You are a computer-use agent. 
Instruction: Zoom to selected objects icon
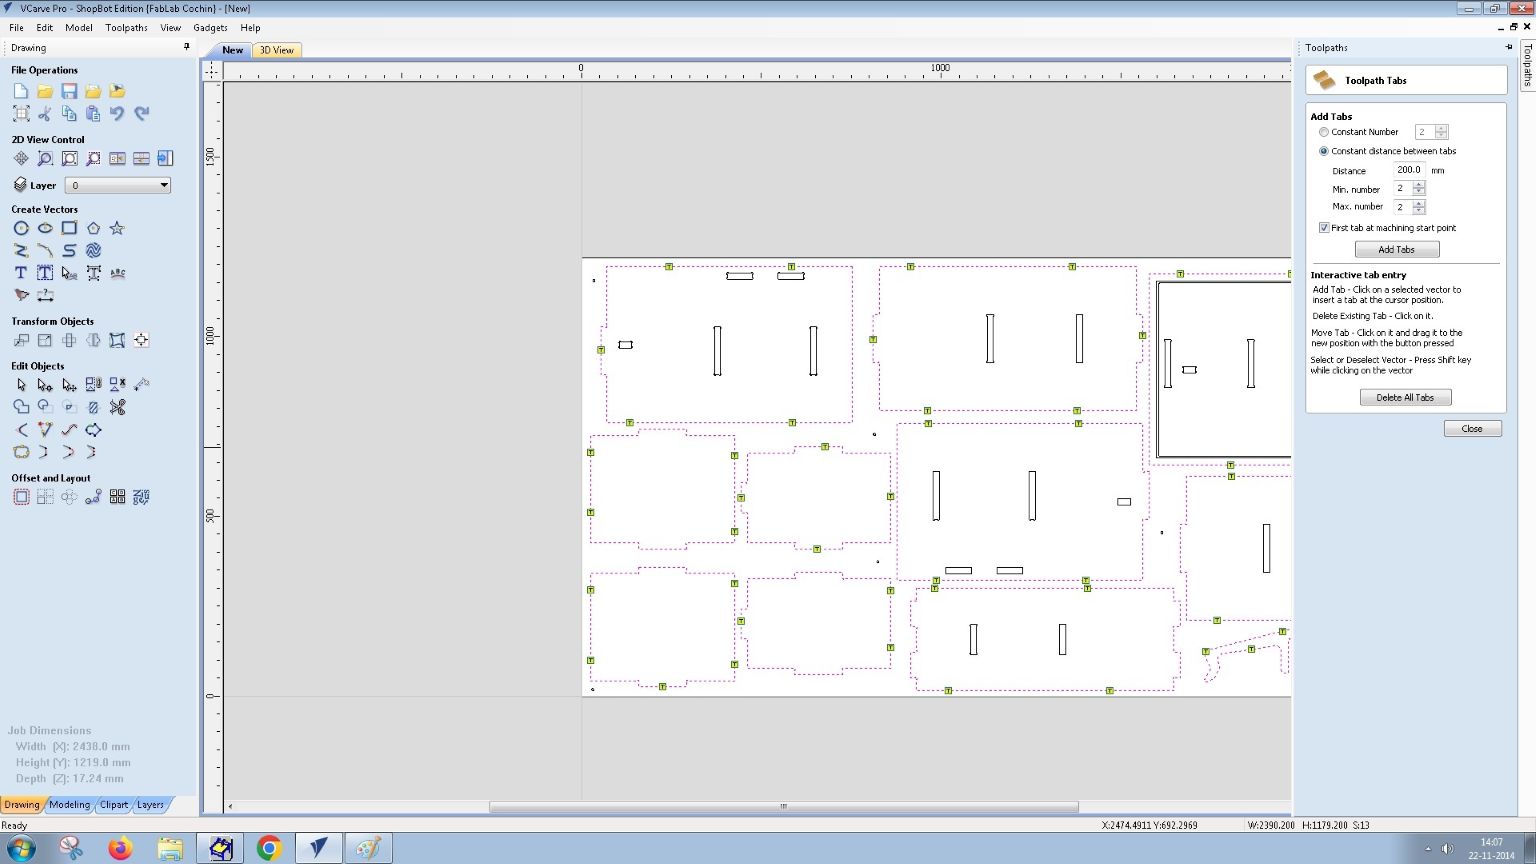pos(93,159)
